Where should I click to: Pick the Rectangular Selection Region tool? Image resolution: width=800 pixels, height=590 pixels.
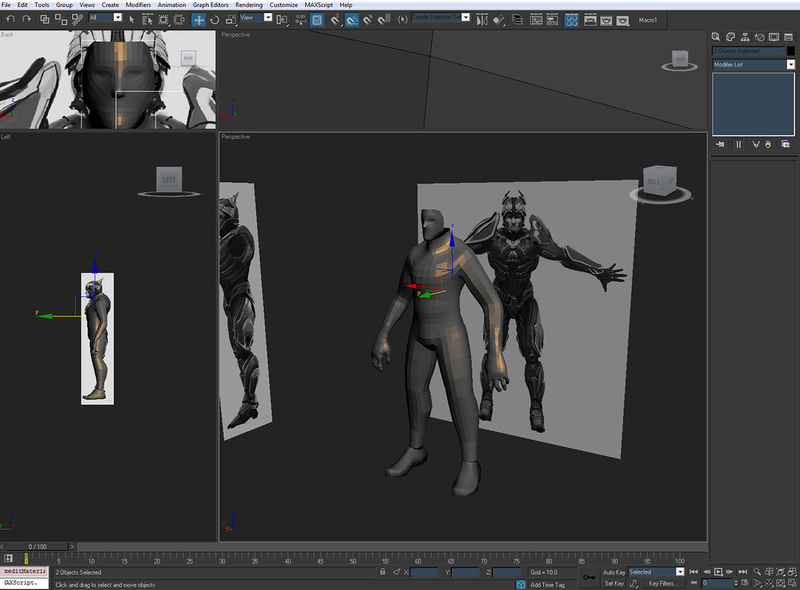click(163, 19)
